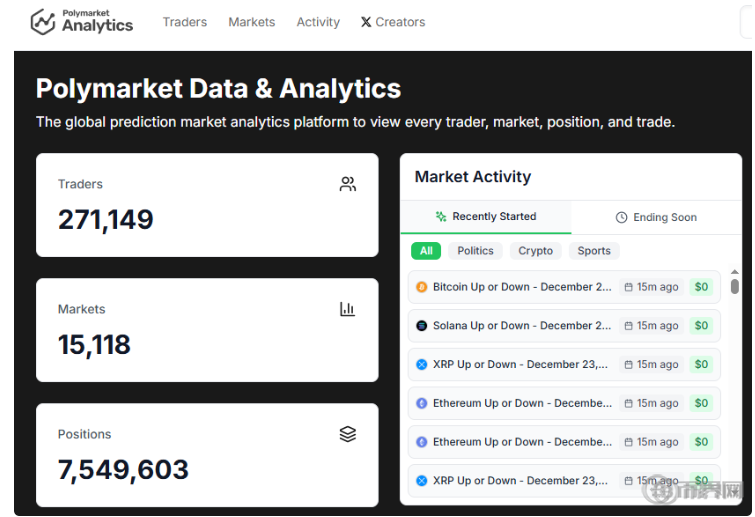The height and width of the screenshot is (517, 755).
Task: Switch to the Ending Soon tab
Action: click(x=656, y=217)
